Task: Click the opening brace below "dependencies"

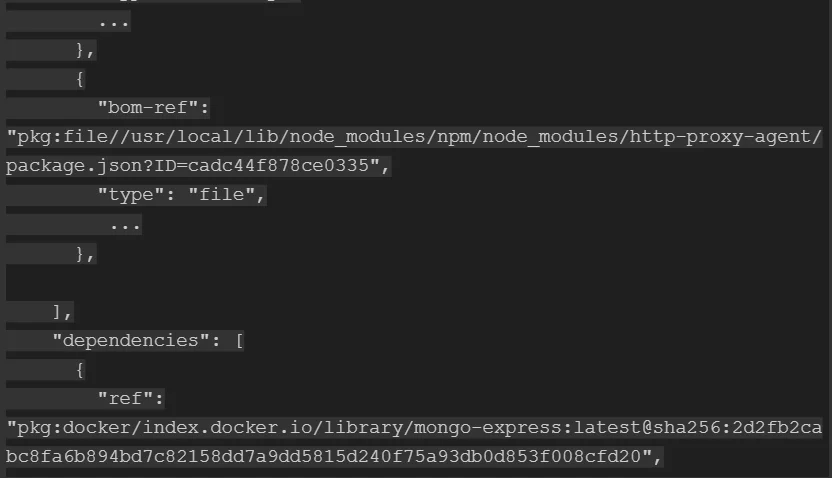Action: (80, 370)
